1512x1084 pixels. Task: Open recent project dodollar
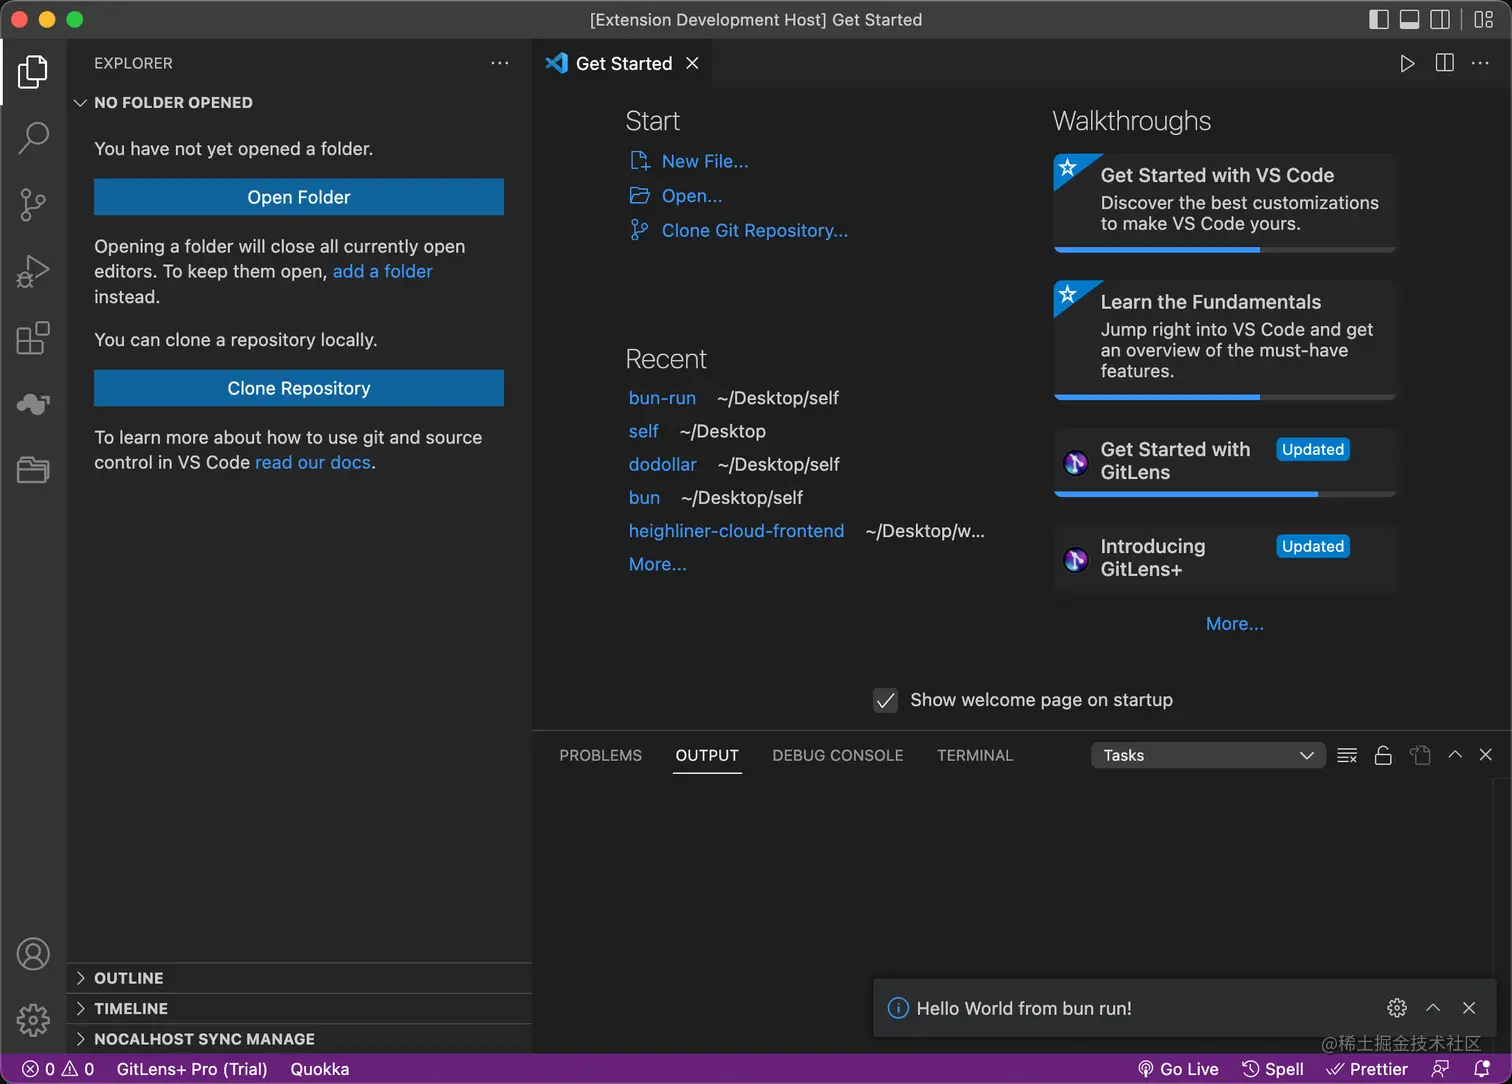coord(663,464)
